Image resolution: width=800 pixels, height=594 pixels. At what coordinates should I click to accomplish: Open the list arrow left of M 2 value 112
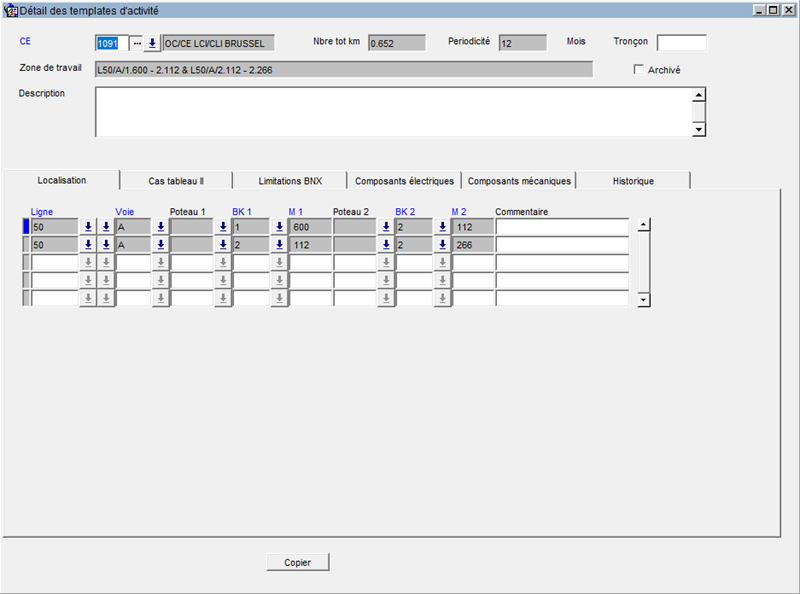442,227
